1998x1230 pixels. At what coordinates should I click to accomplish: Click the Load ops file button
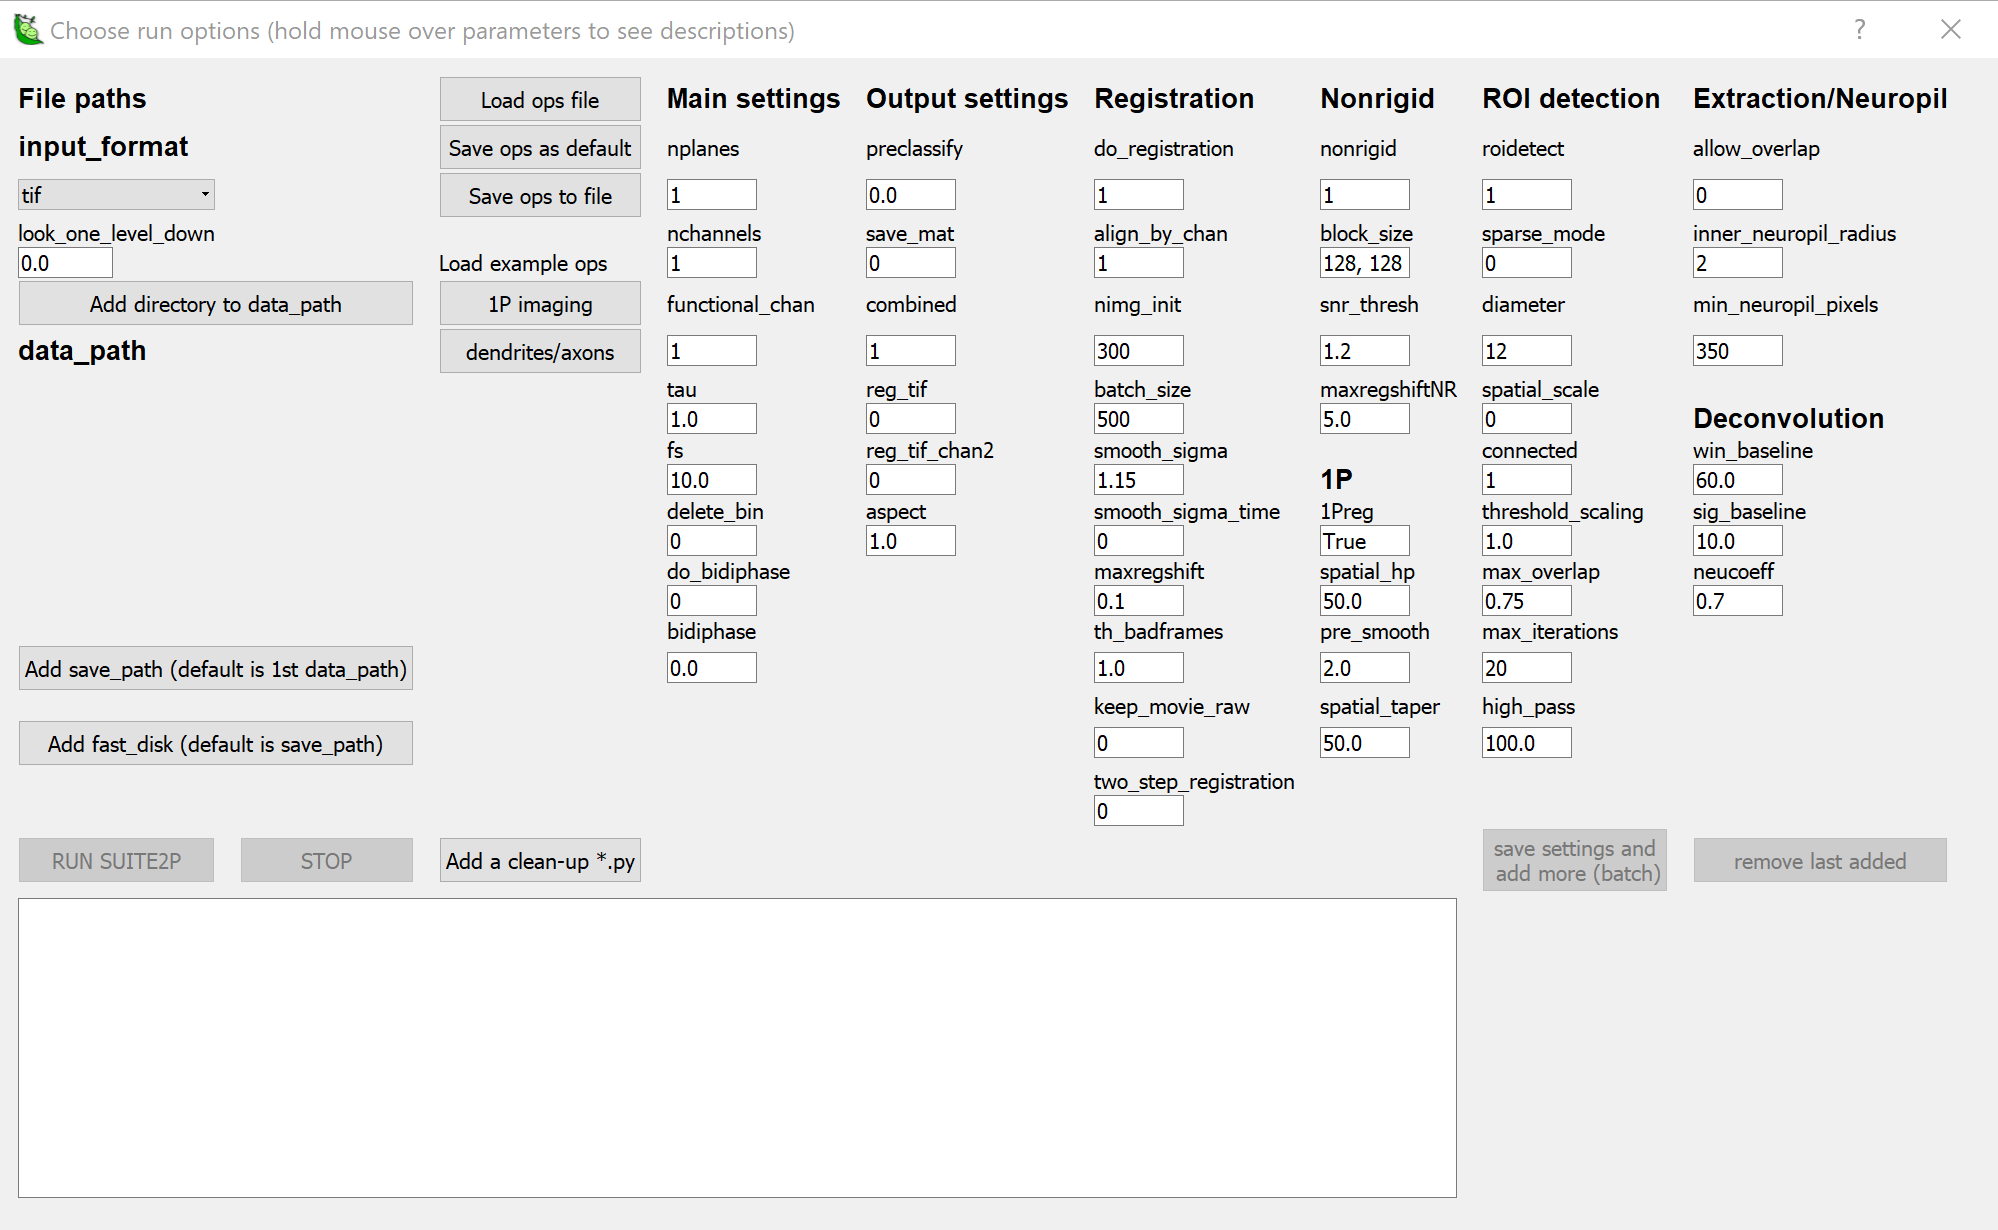[539, 99]
